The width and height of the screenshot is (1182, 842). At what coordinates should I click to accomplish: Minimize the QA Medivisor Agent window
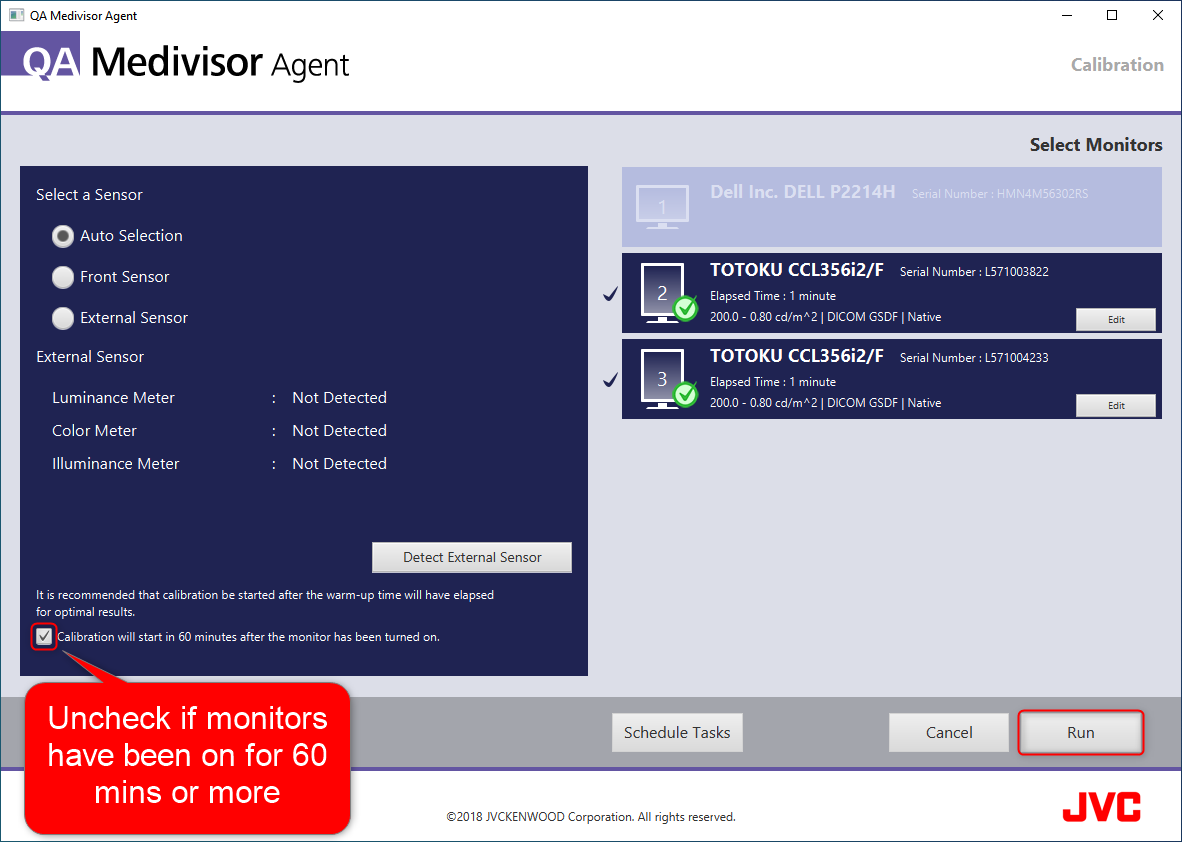click(x=1067, y=15)
